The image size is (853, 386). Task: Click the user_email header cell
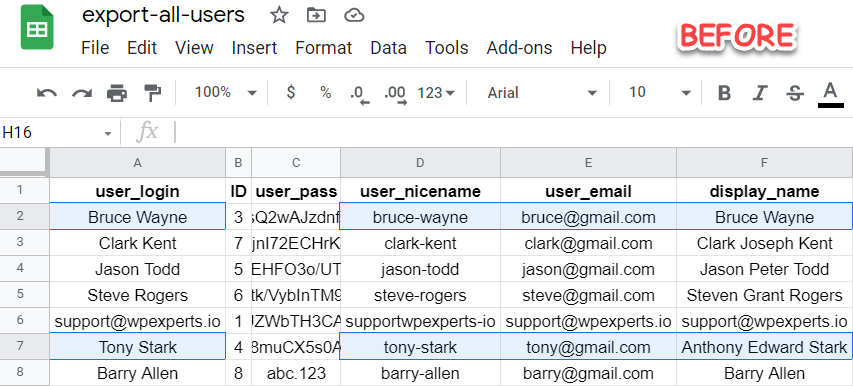pyautogui.click(x=589, y=191)
